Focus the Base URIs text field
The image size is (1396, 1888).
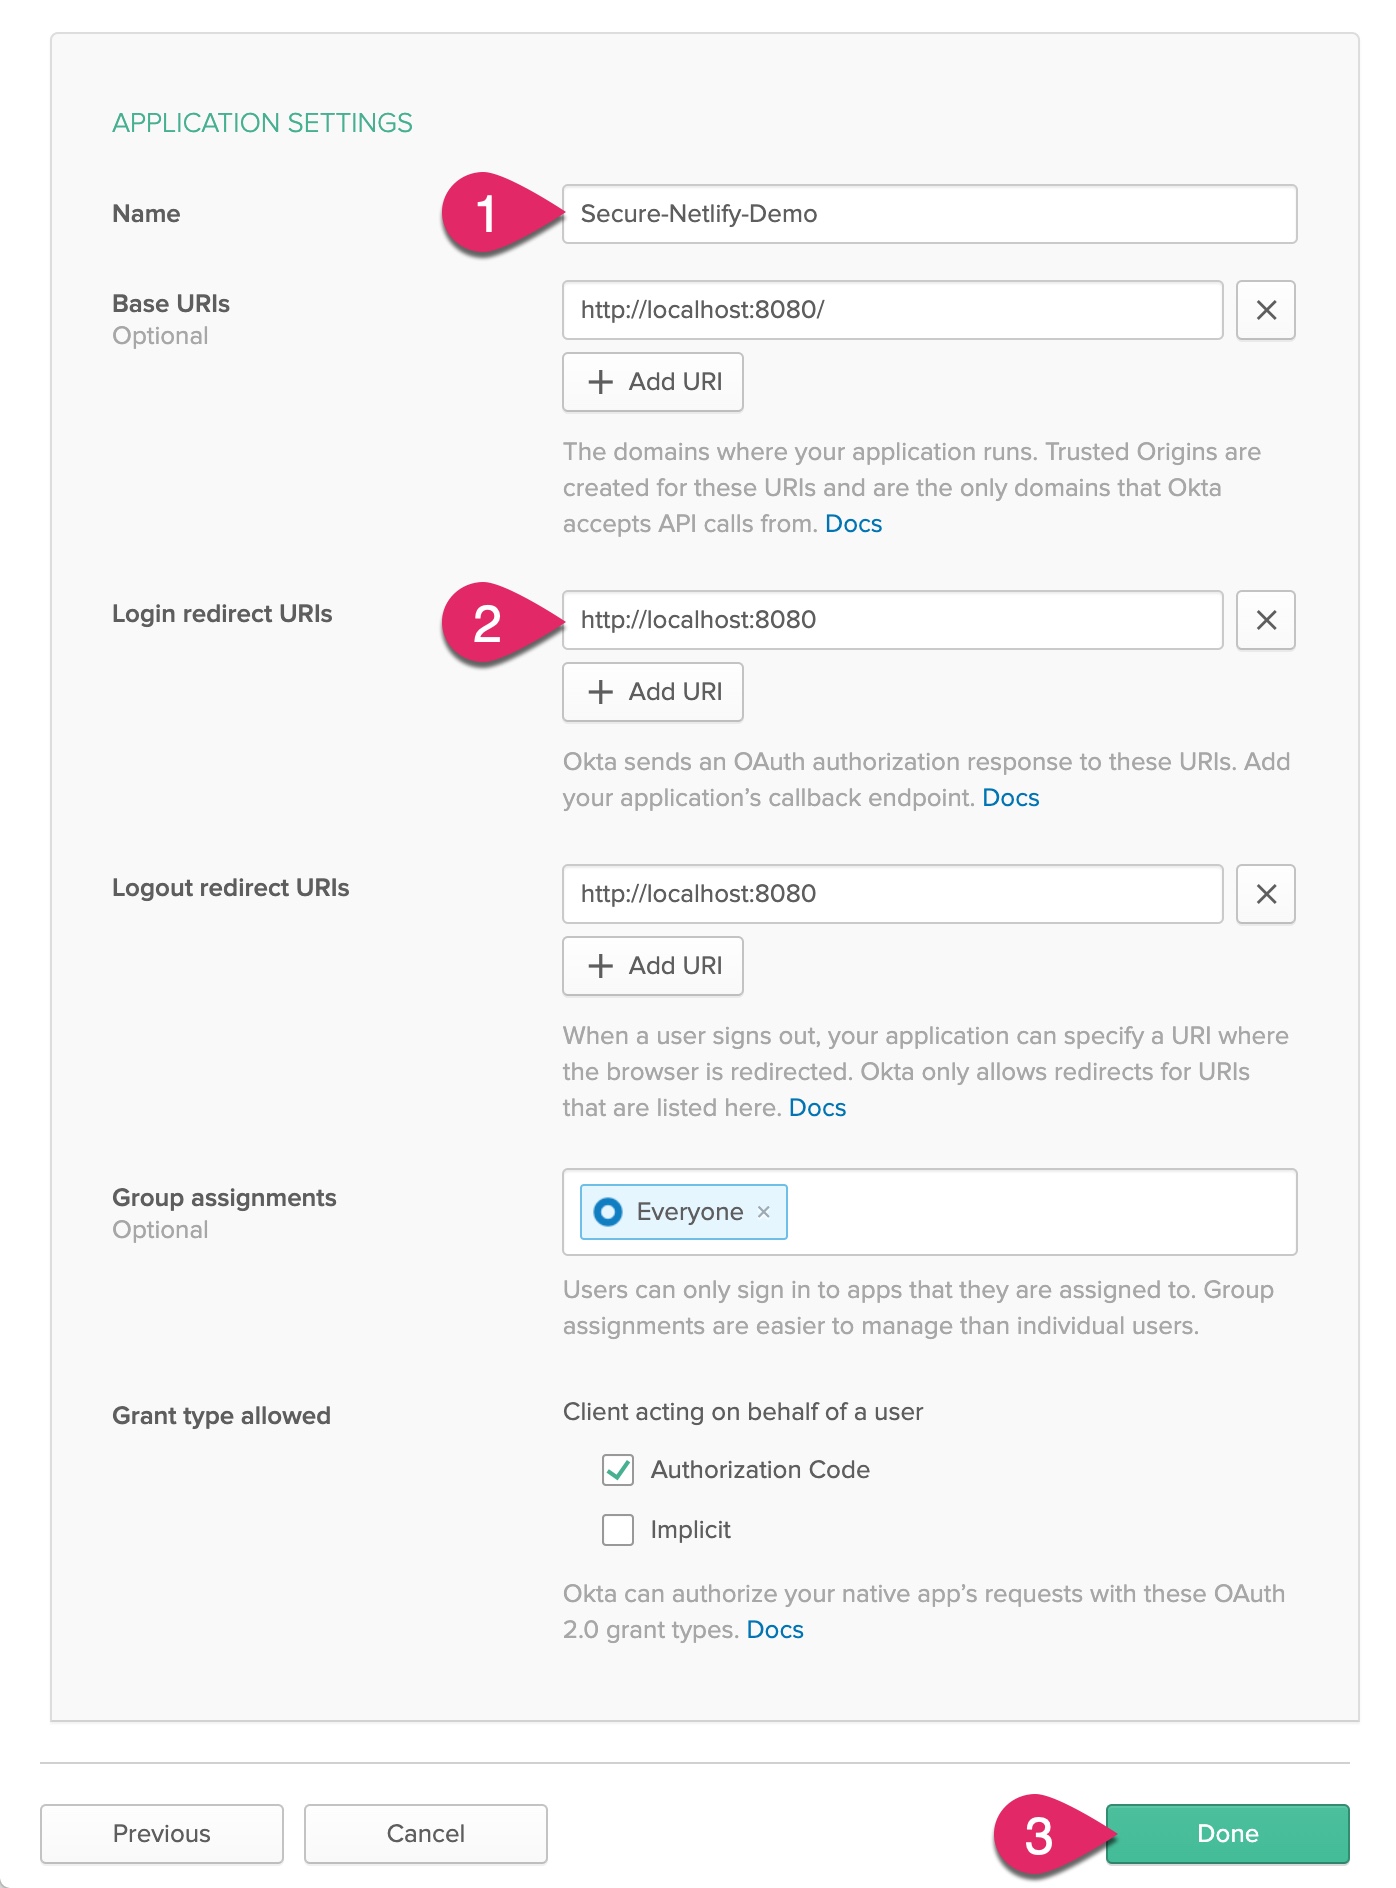tap(892, 310)
